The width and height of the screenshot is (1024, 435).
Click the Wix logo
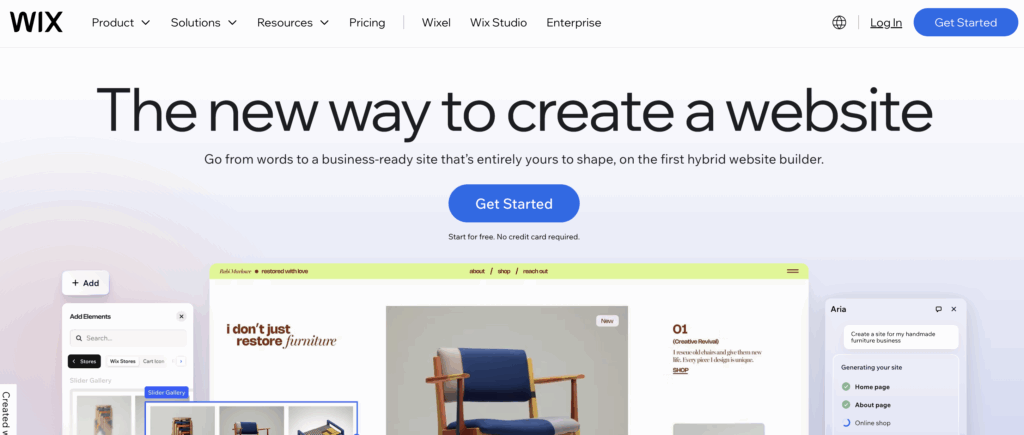click(36, 22)
